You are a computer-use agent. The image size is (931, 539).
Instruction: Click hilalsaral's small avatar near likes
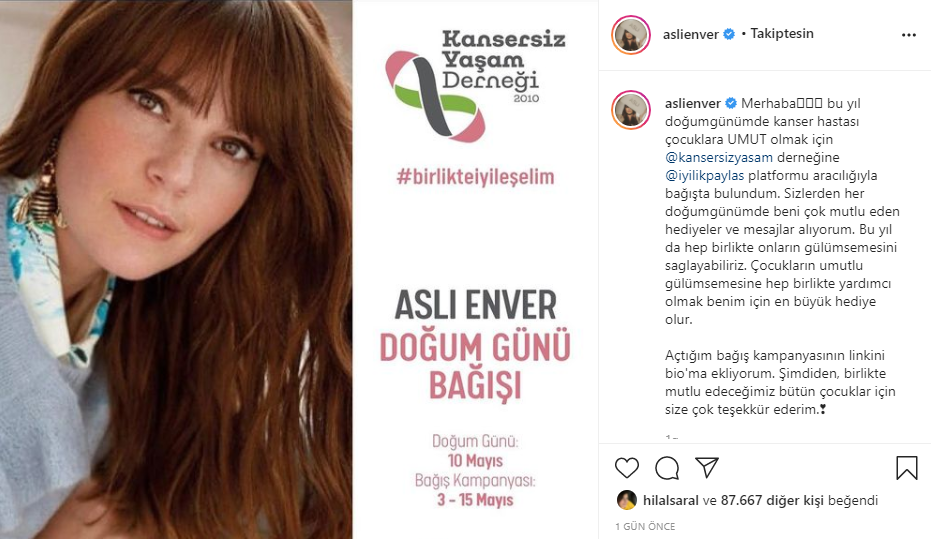626,500
